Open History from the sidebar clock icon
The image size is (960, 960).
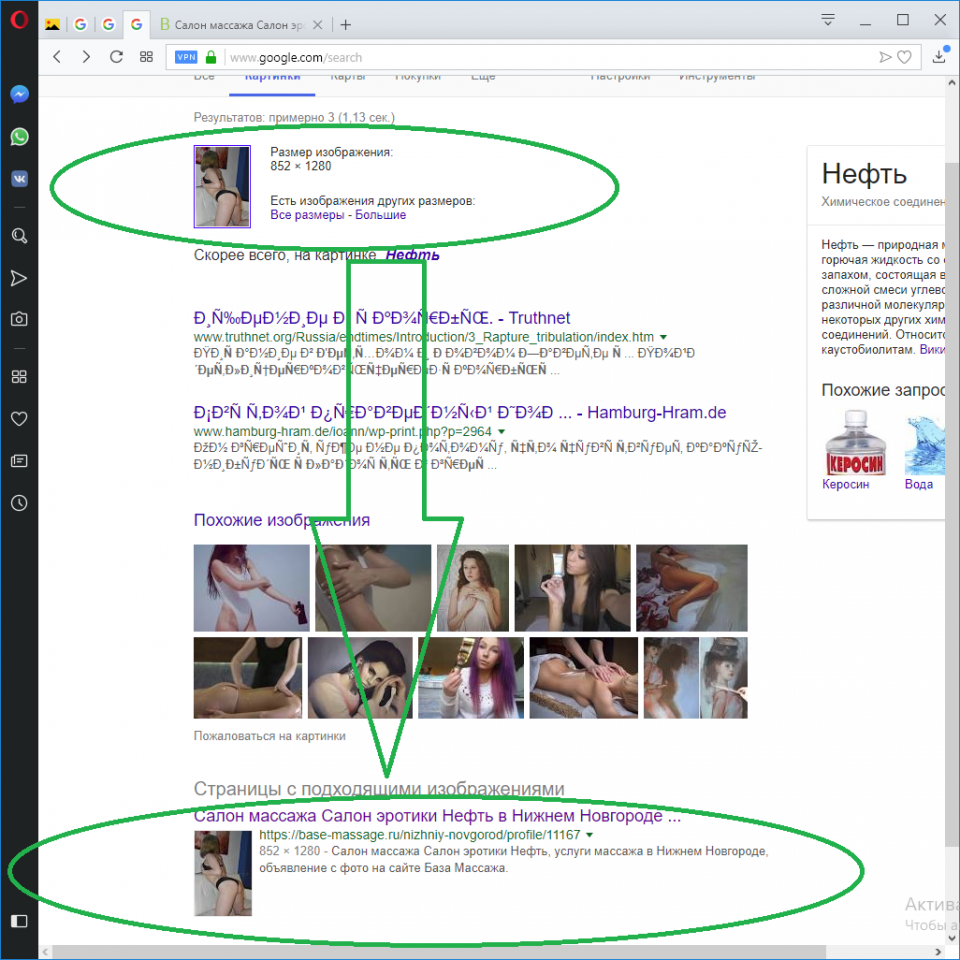[x=19, y=503]
